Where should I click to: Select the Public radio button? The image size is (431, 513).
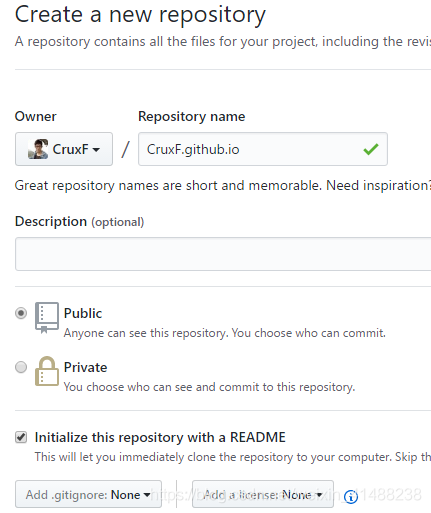21,313
